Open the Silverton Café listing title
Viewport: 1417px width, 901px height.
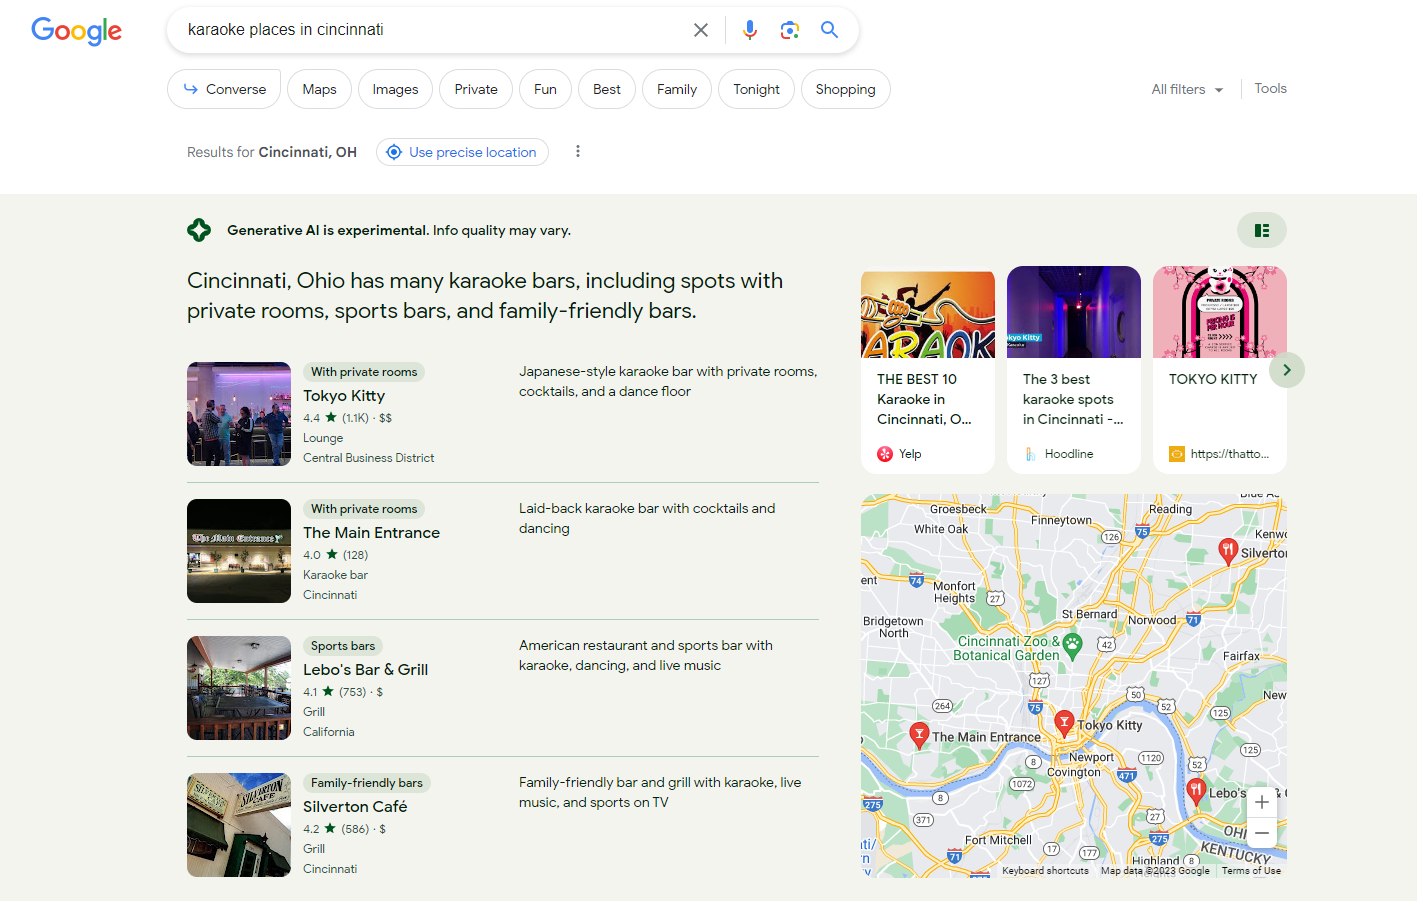(355, 807)
